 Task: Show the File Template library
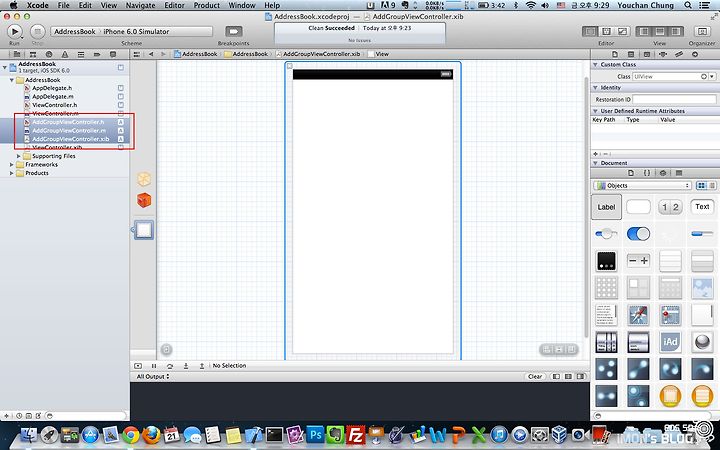pos(631,173)
